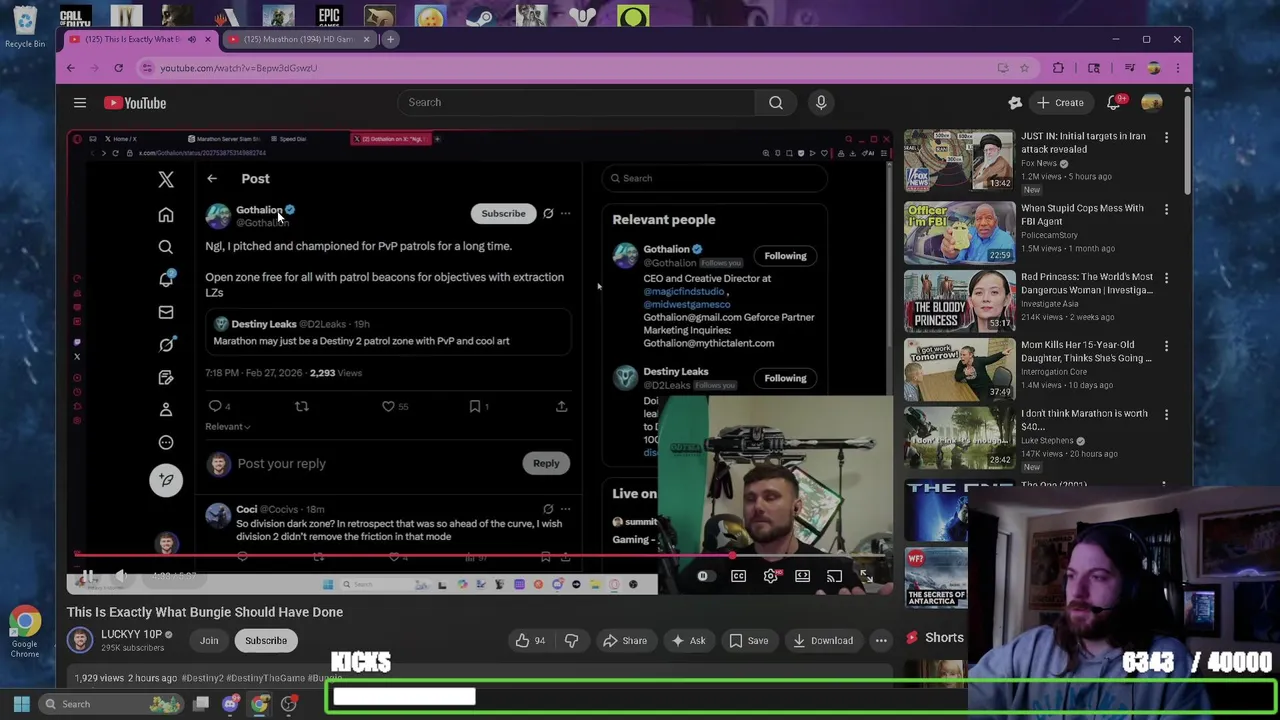
Task: Start voice search with the microphone
Action: [x=821, y=102]
